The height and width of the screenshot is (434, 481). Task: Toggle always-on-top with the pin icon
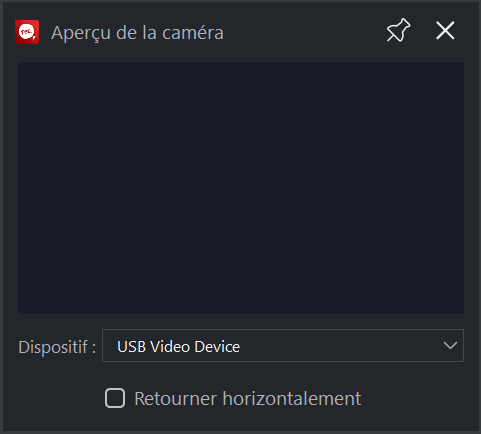[x=398, y=31]
